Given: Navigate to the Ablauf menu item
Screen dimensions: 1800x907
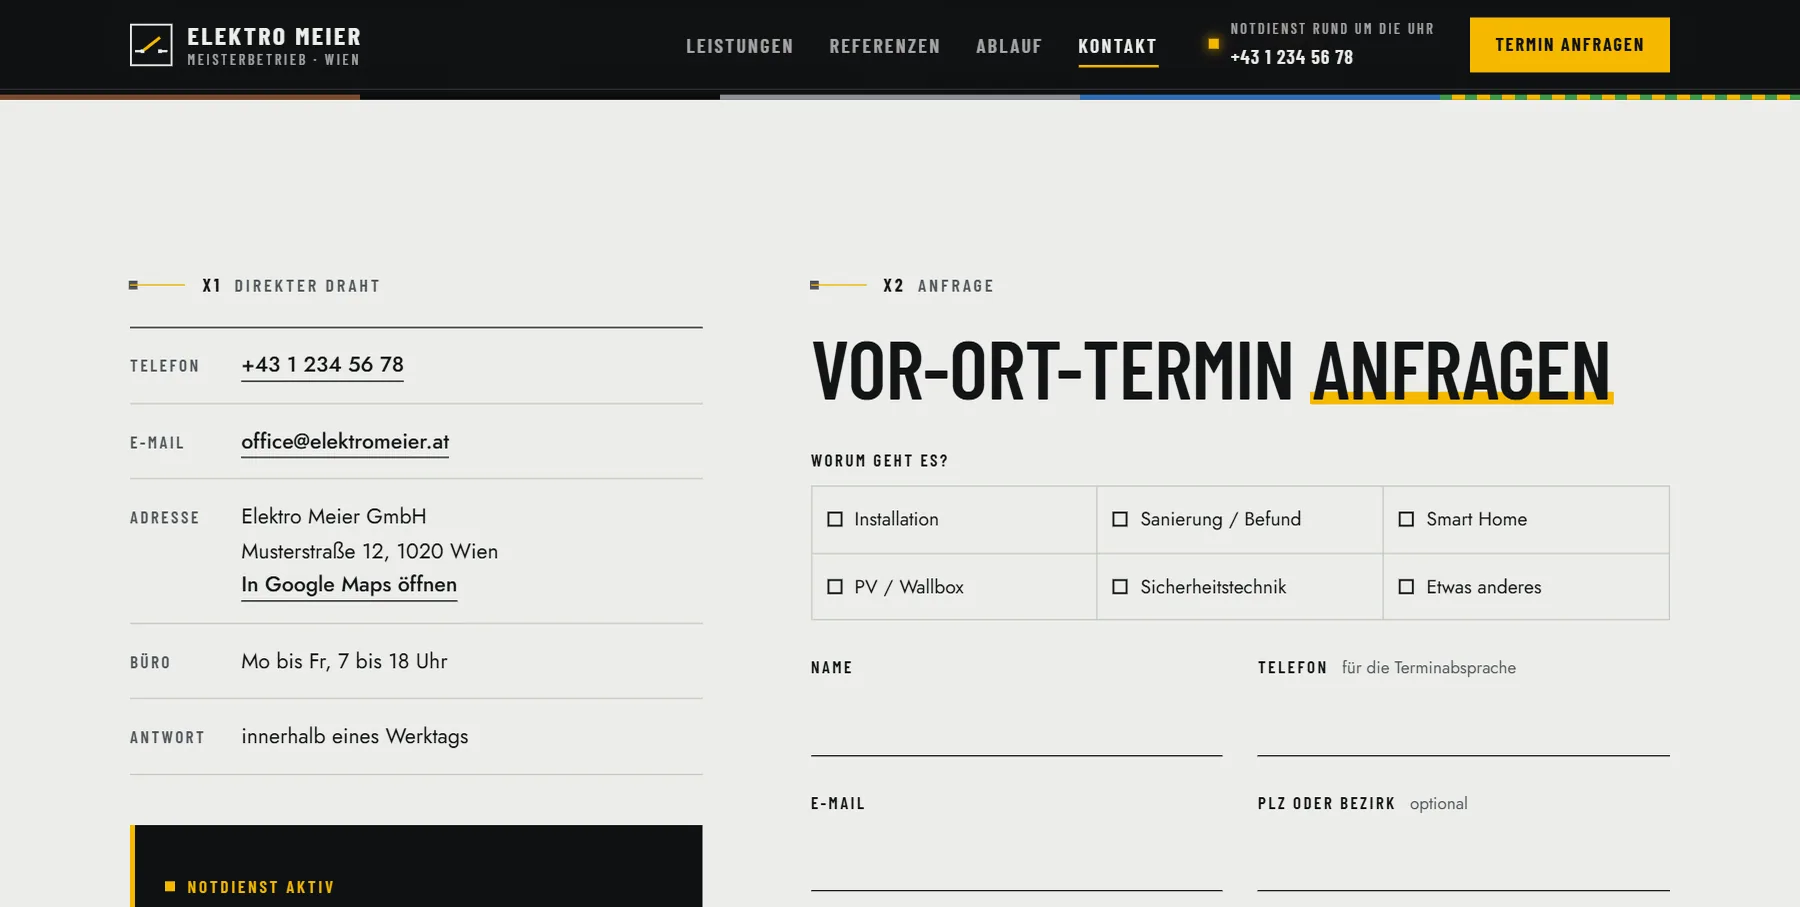Looking at the screenshot, I should coord(1009,46).
